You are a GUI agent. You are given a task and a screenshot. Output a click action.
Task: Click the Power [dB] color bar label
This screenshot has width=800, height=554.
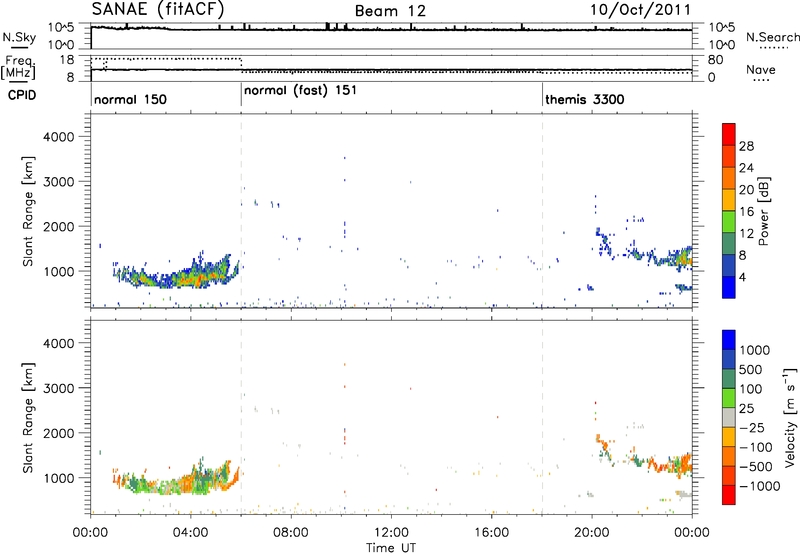[x=763, y=211]
